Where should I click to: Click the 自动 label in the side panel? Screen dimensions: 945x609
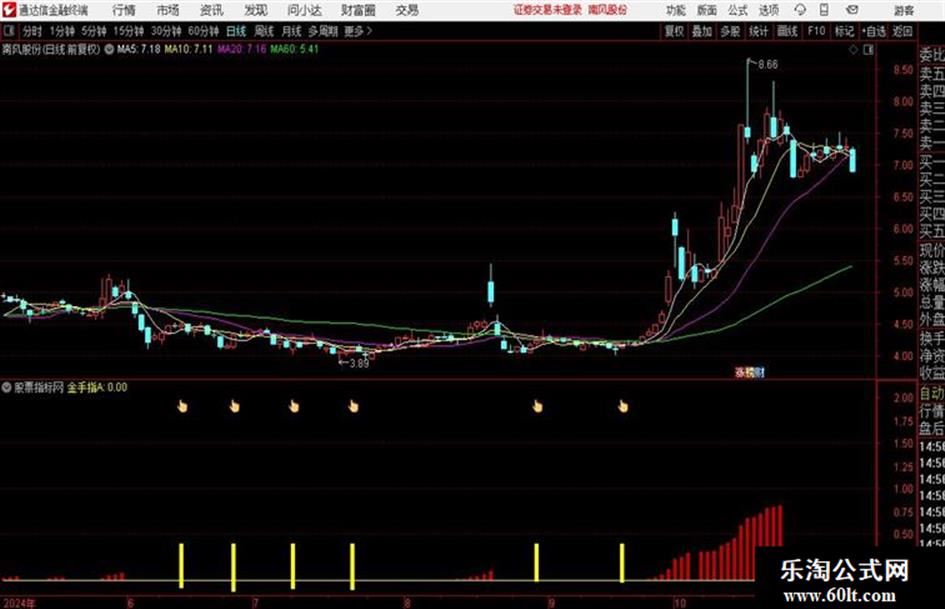[x=932, y=393]
